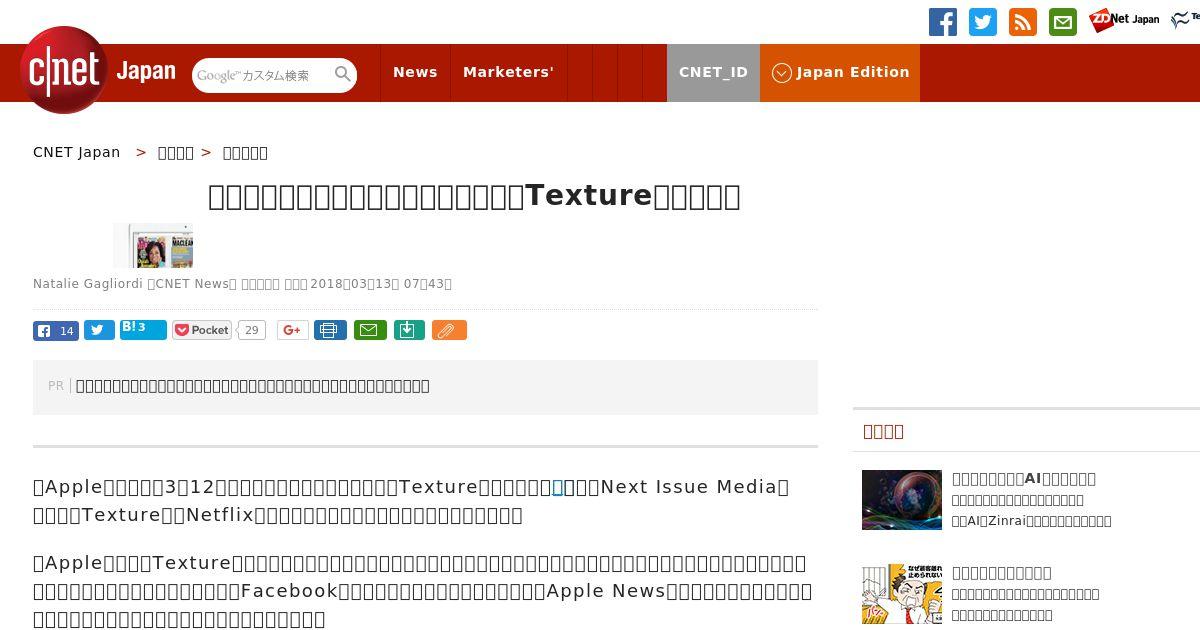Click the orange paperclip clip icon
This screenshot has width=1200, height=630.
(449, 330)
